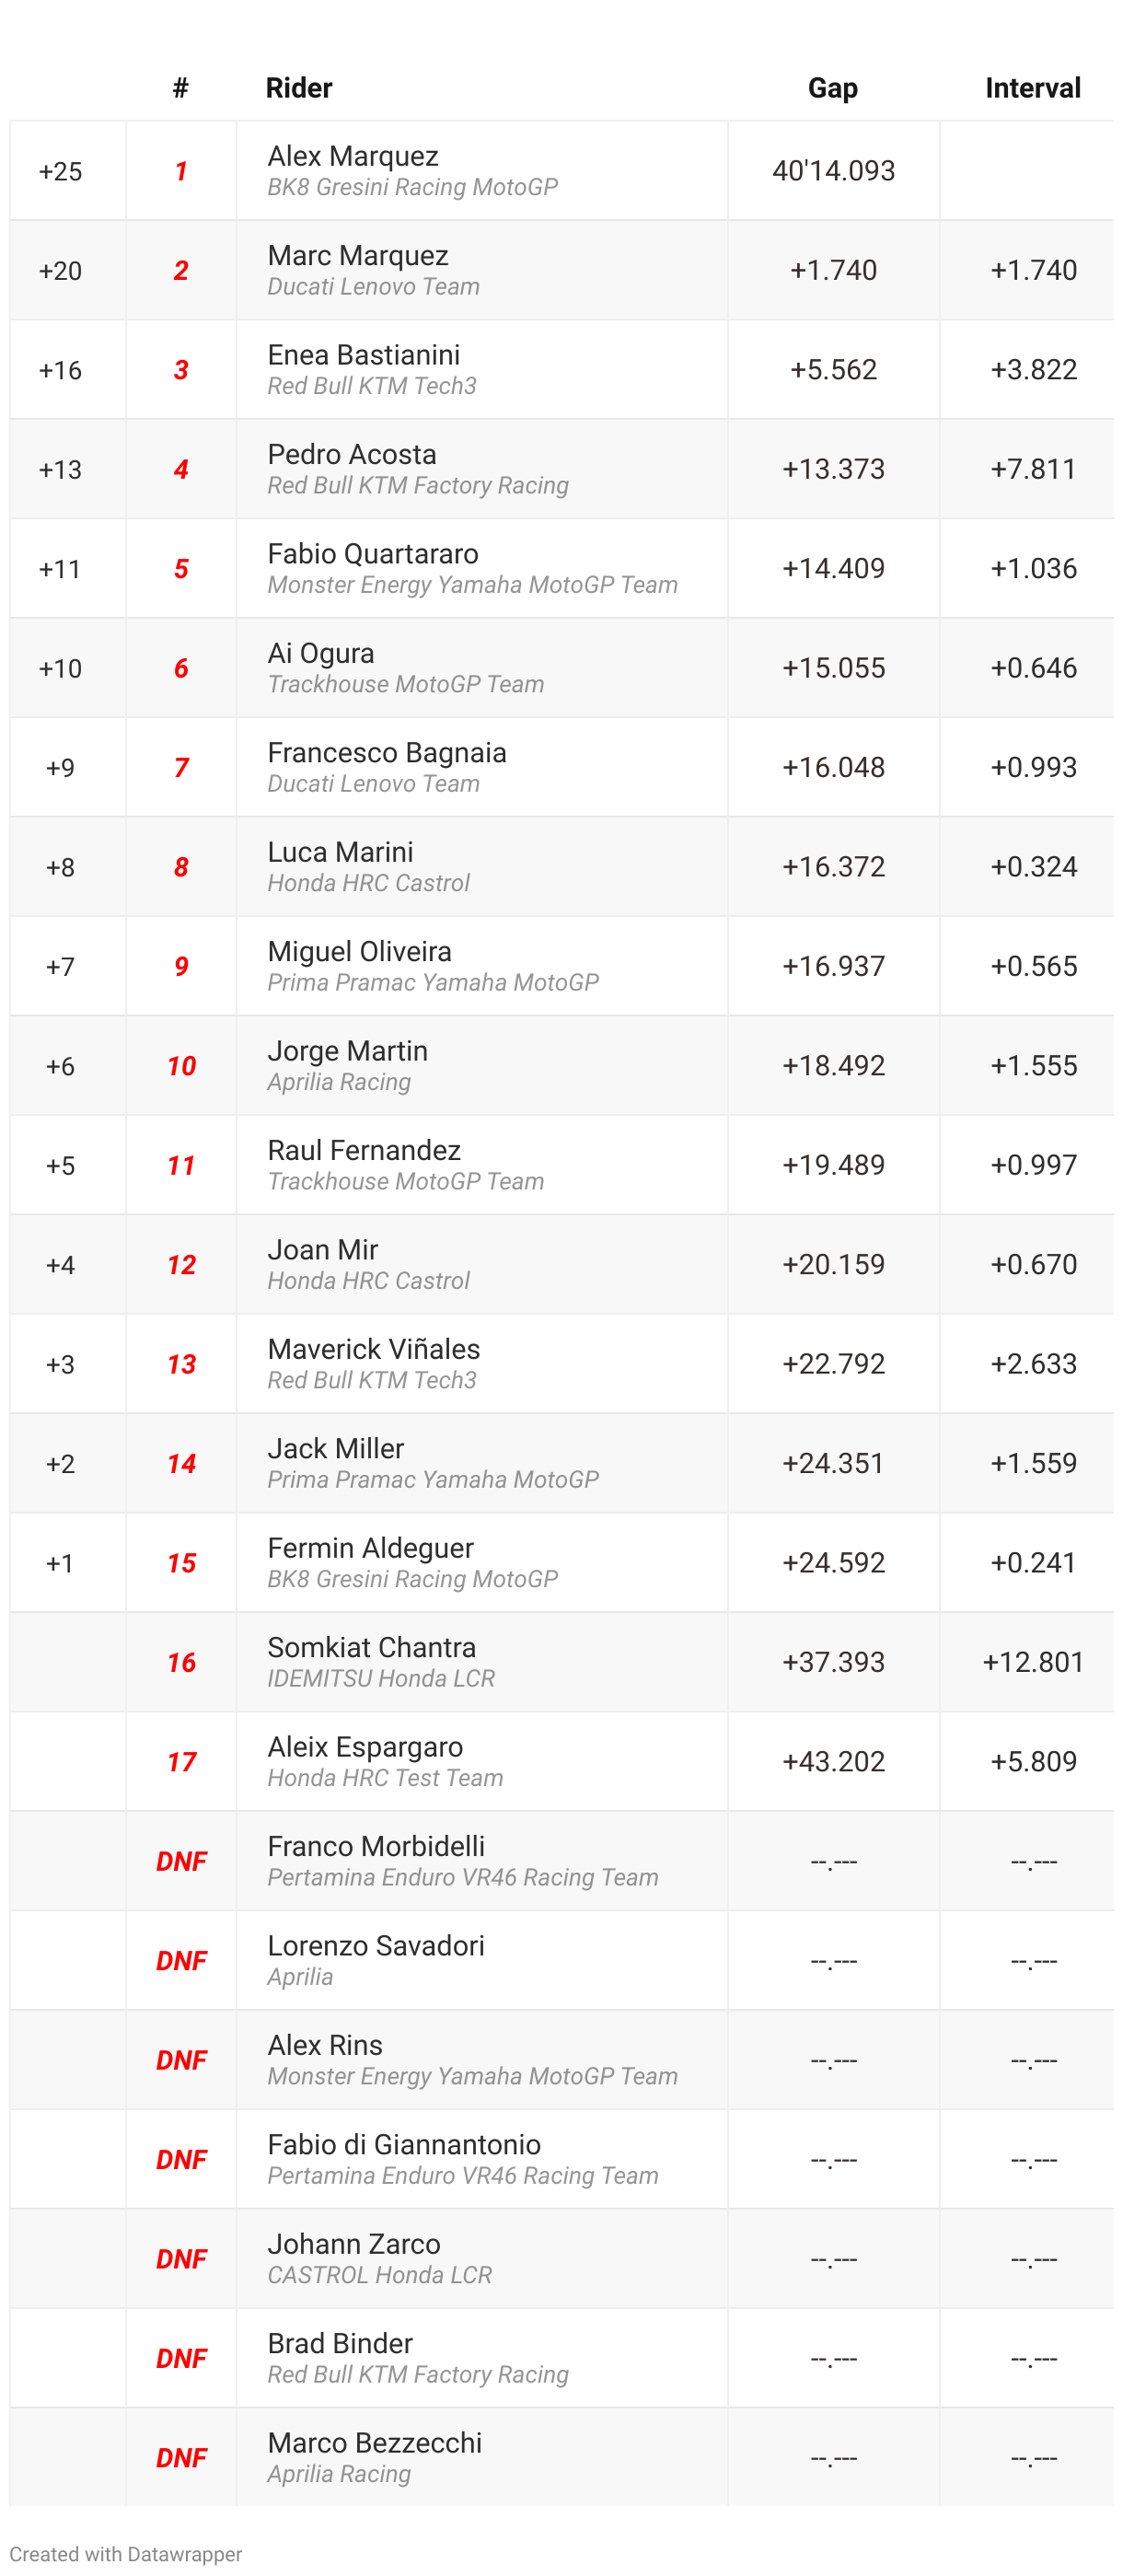
Task: Click the Rider column header
Action: tap(298, 88)
